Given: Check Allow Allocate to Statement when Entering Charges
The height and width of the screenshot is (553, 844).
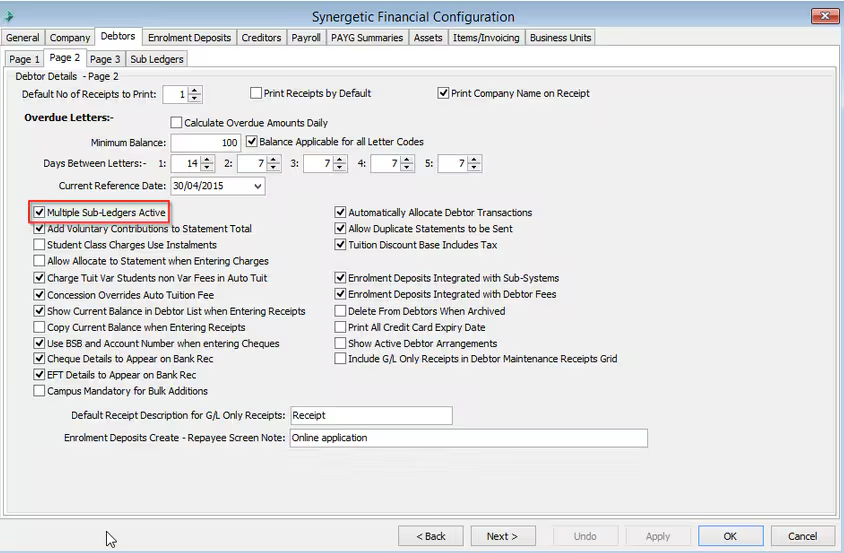Looking at the screenshot, I should (39, 261).
